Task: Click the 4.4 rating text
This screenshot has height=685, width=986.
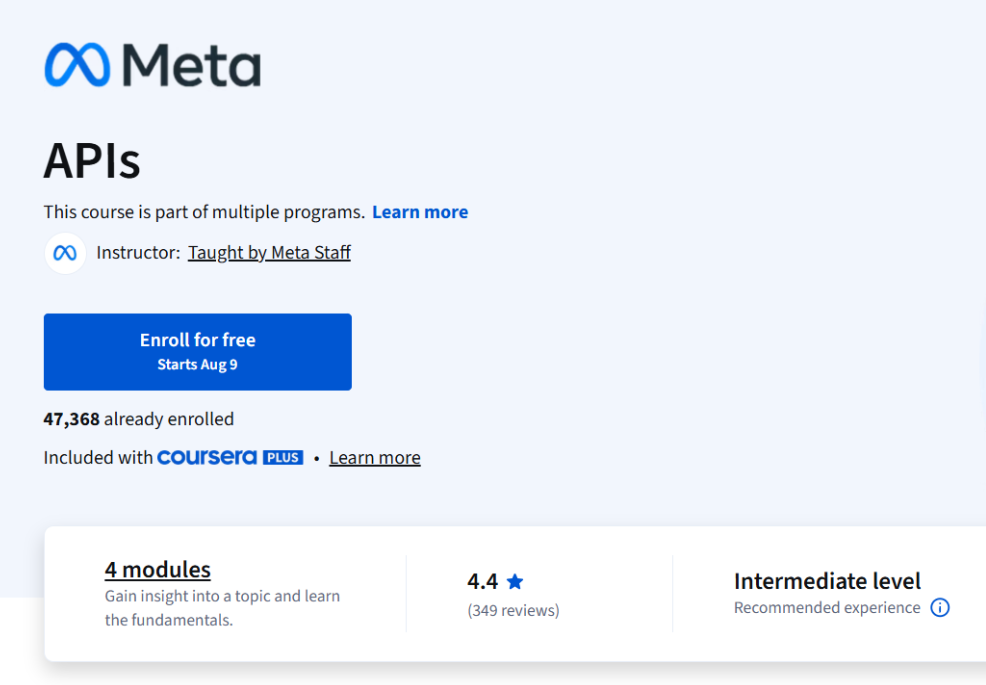Action: click(482, 581)
